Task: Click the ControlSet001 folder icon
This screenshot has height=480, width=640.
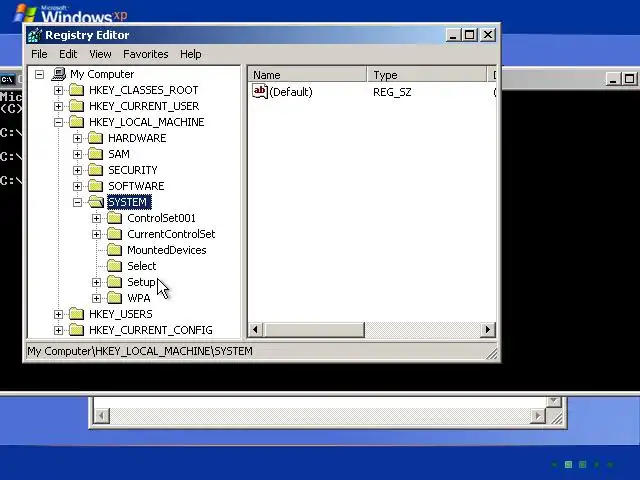Action: 115,218
